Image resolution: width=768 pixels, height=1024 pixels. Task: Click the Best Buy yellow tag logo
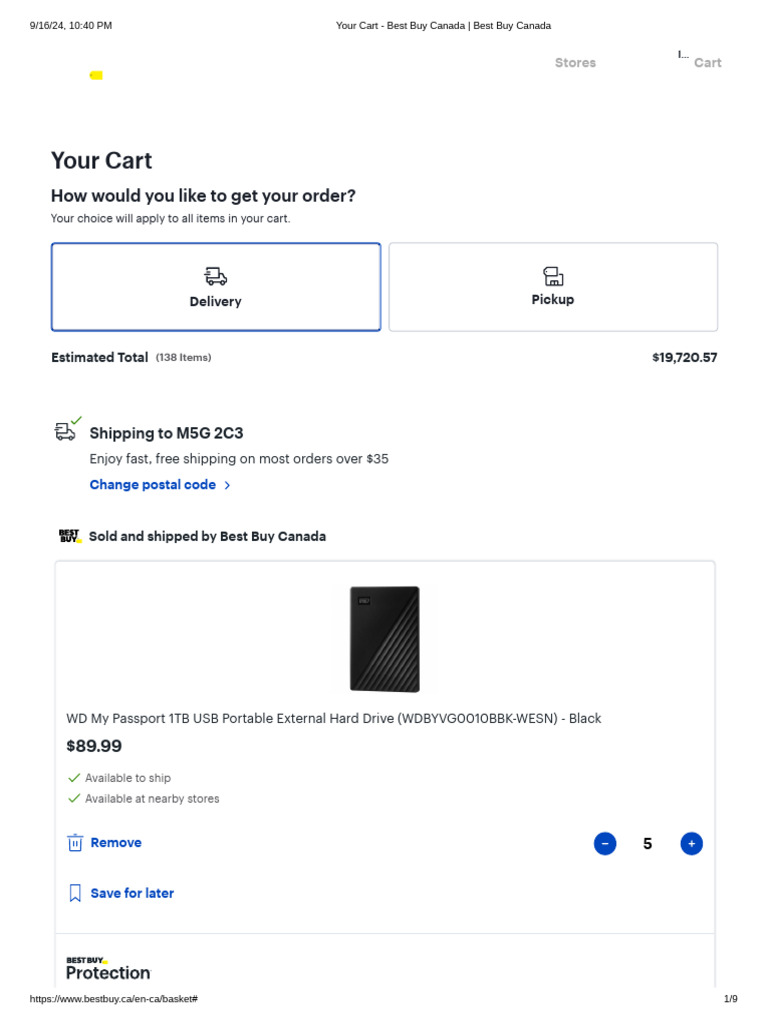(96, 75)
